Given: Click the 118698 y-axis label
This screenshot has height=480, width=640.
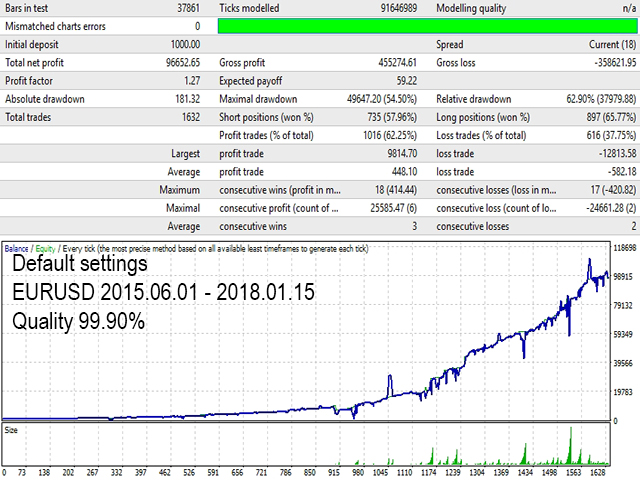Looking at the screenshot, I should [625, 248].
